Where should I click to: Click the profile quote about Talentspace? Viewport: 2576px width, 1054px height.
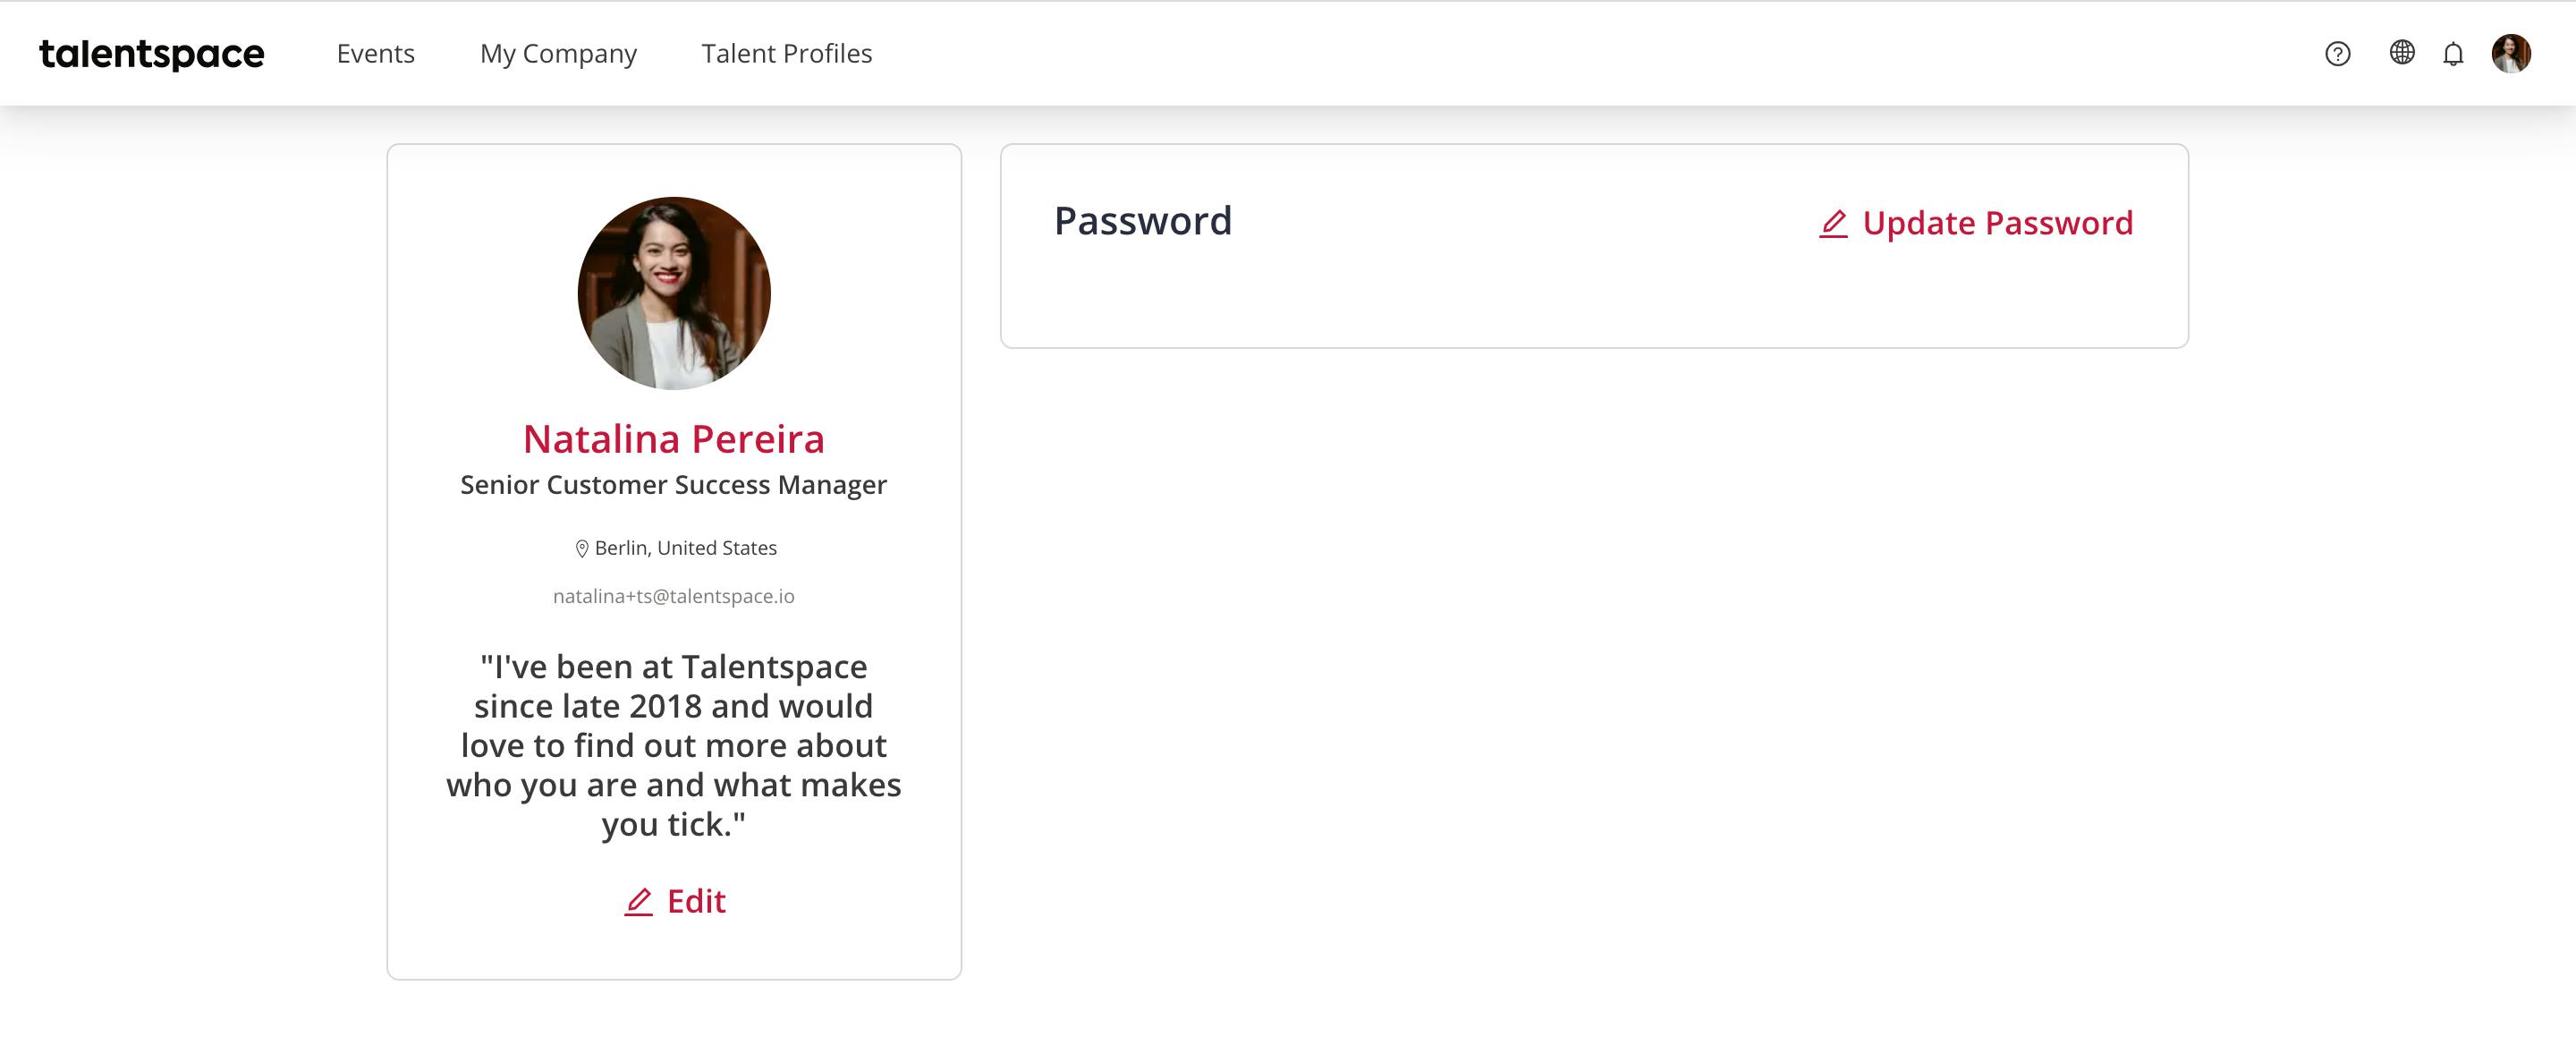tap(674, 745)
